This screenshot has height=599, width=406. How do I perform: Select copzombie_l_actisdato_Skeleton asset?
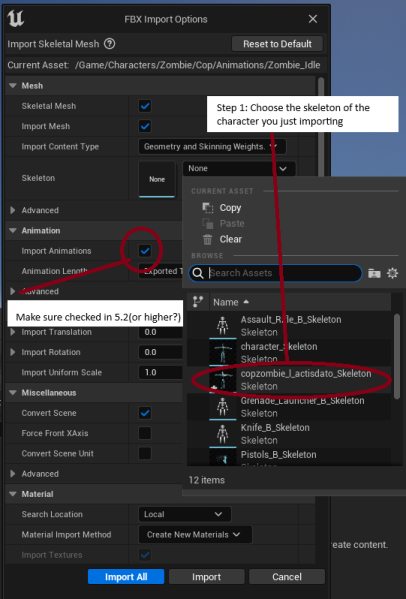coord(289,380)
